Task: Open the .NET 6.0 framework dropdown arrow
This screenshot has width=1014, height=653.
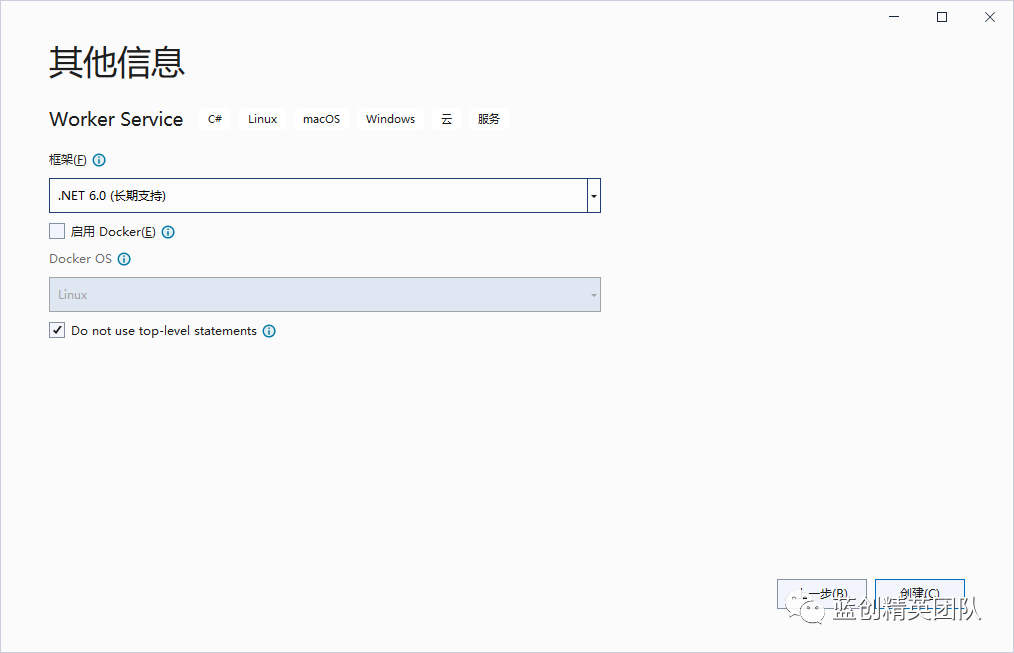Action: click(594, 195)
